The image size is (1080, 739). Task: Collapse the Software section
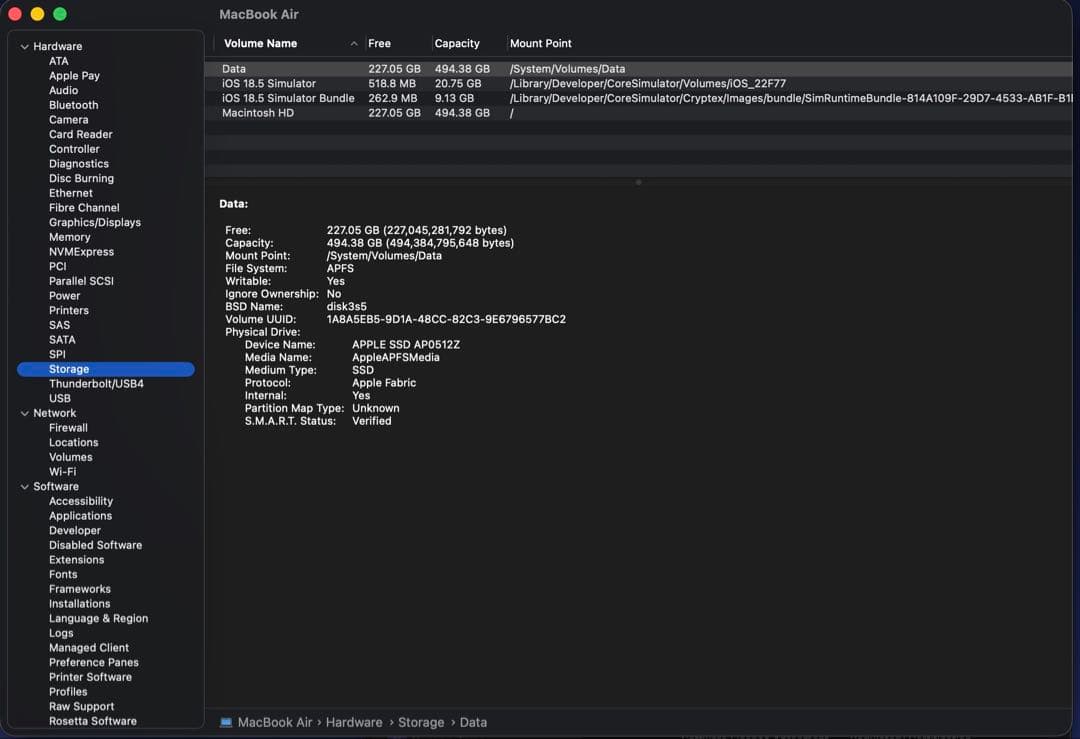pyautogui.click(x=25, y=487)
